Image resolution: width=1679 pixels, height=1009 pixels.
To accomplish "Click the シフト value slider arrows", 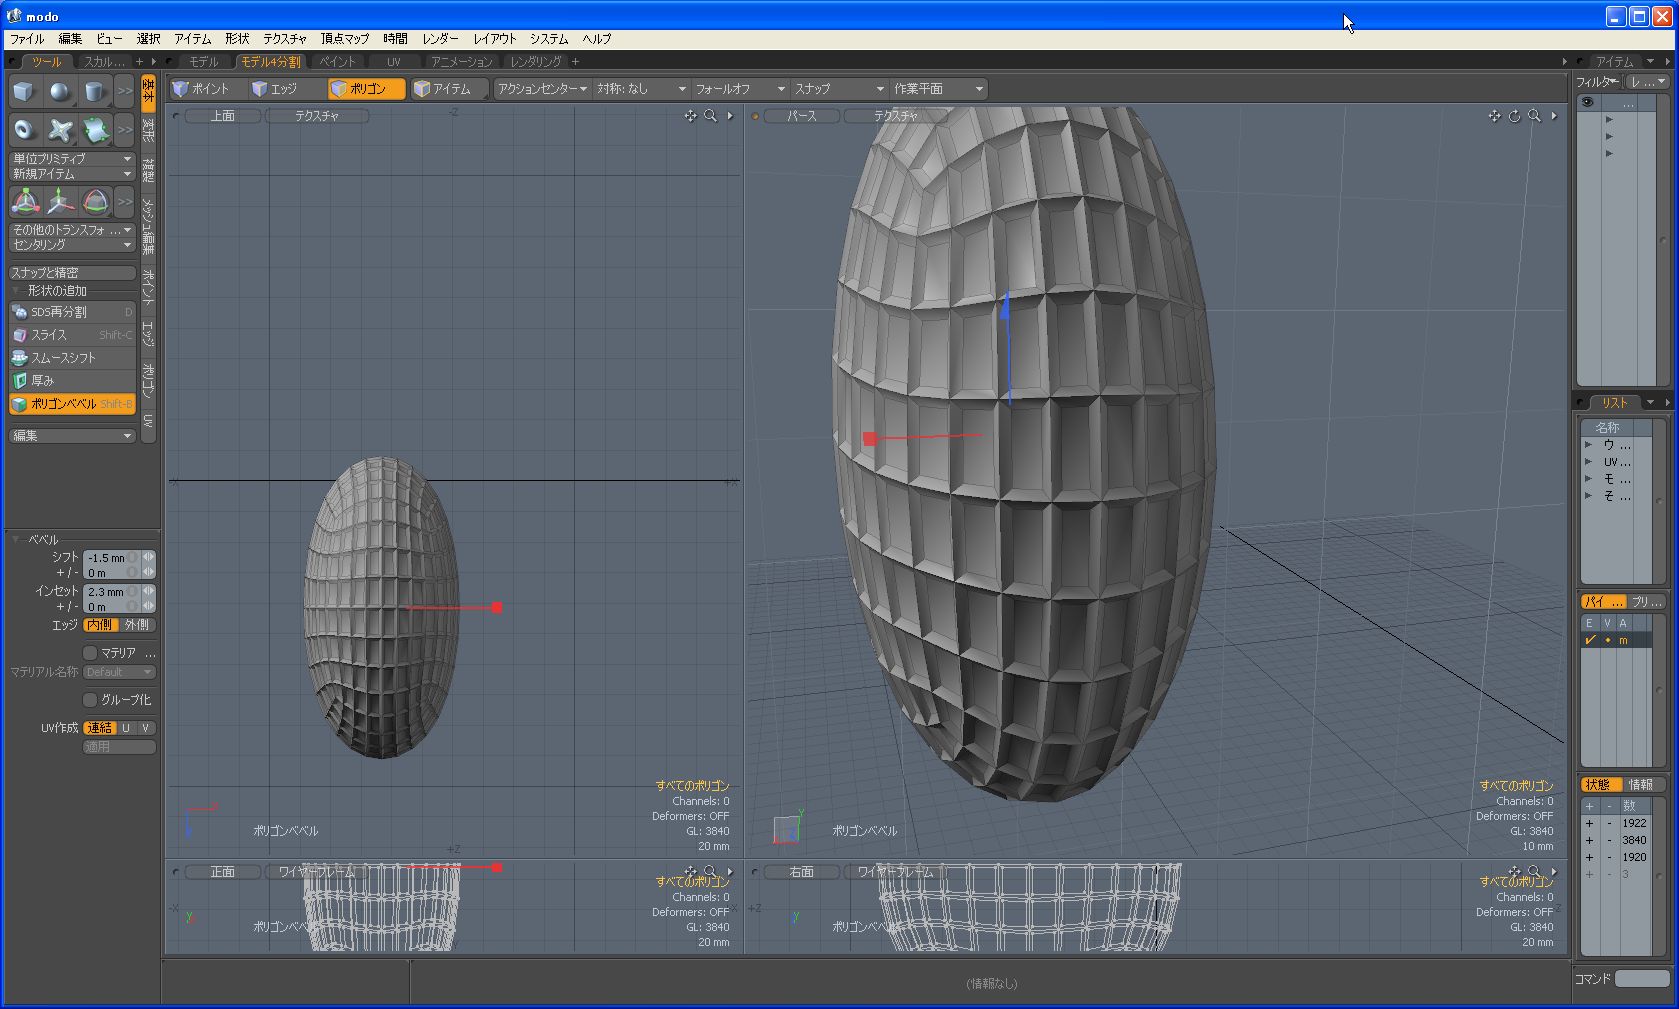I will 148,558.
